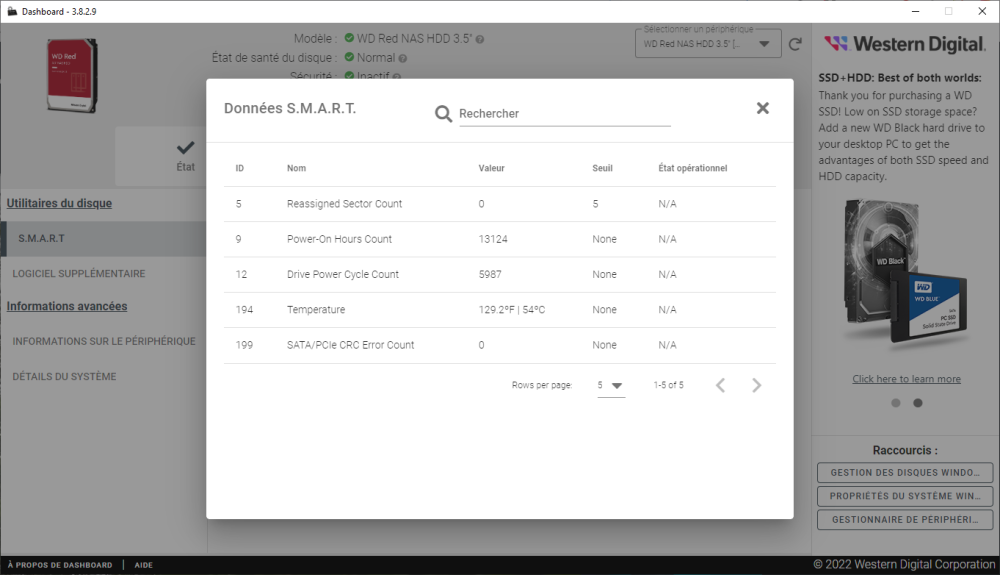Open the Rows per page dropdown

tap(610, 385)
